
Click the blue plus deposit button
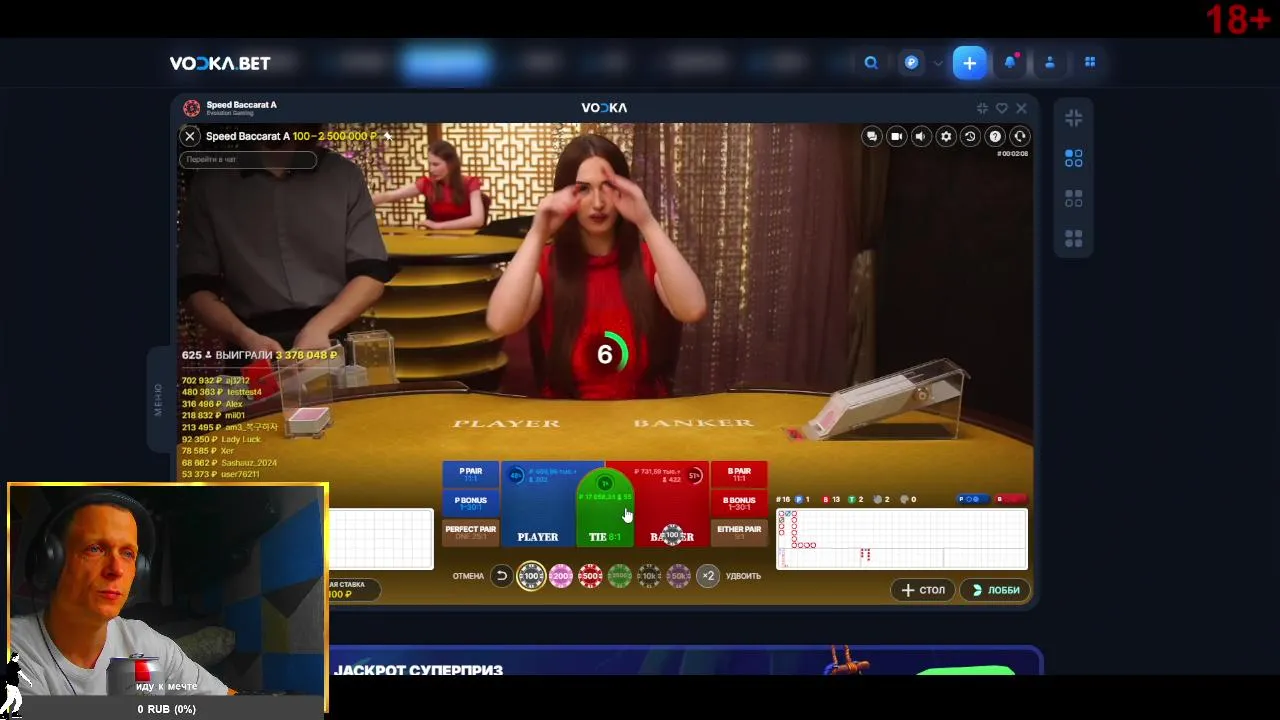tap(970, 63)
